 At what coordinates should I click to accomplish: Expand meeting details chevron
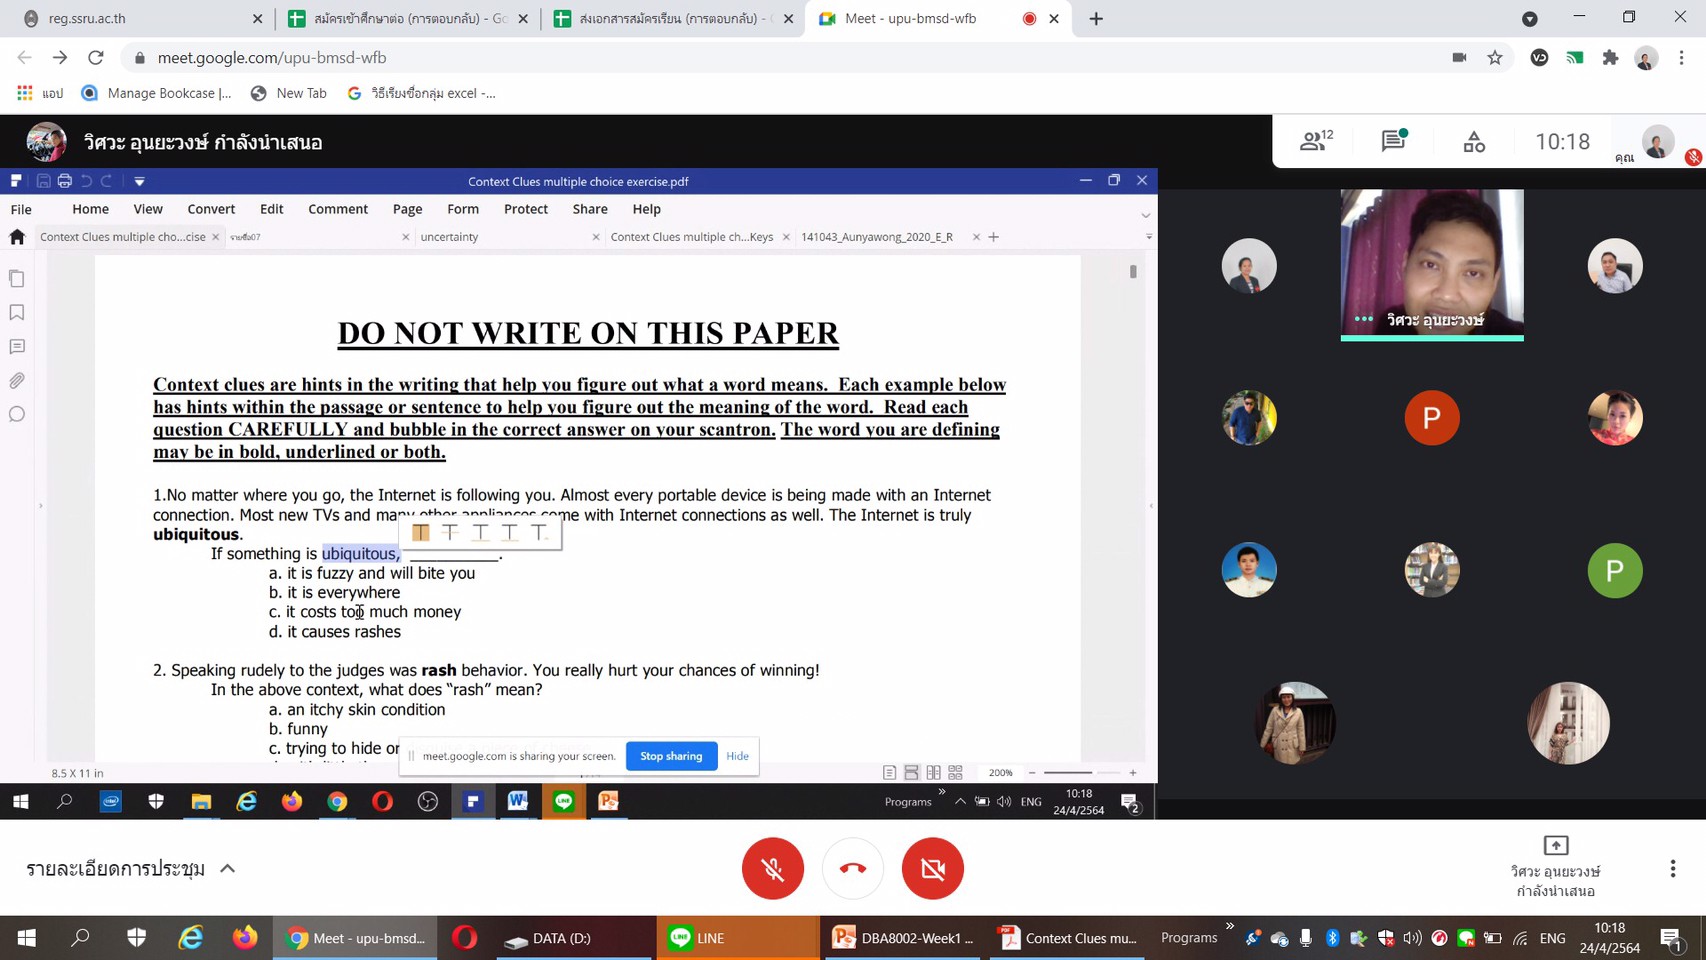[228, 868]
